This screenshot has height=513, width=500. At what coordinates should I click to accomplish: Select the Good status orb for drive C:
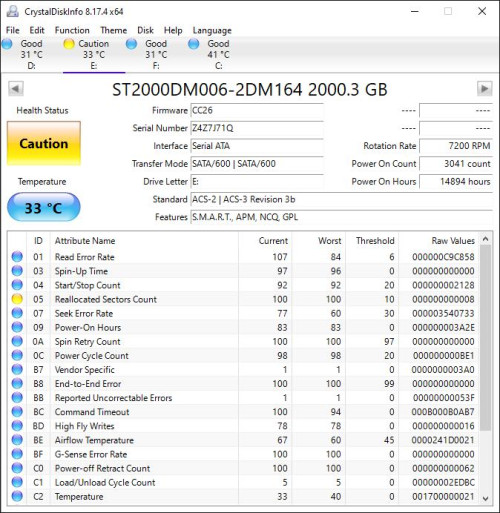(194, 44)
